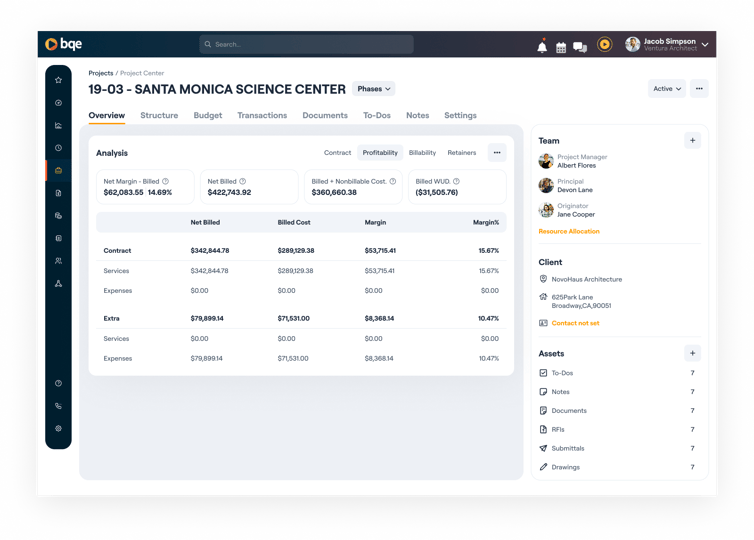
Task: Open the Notes tab
Action: pos(417,115)
